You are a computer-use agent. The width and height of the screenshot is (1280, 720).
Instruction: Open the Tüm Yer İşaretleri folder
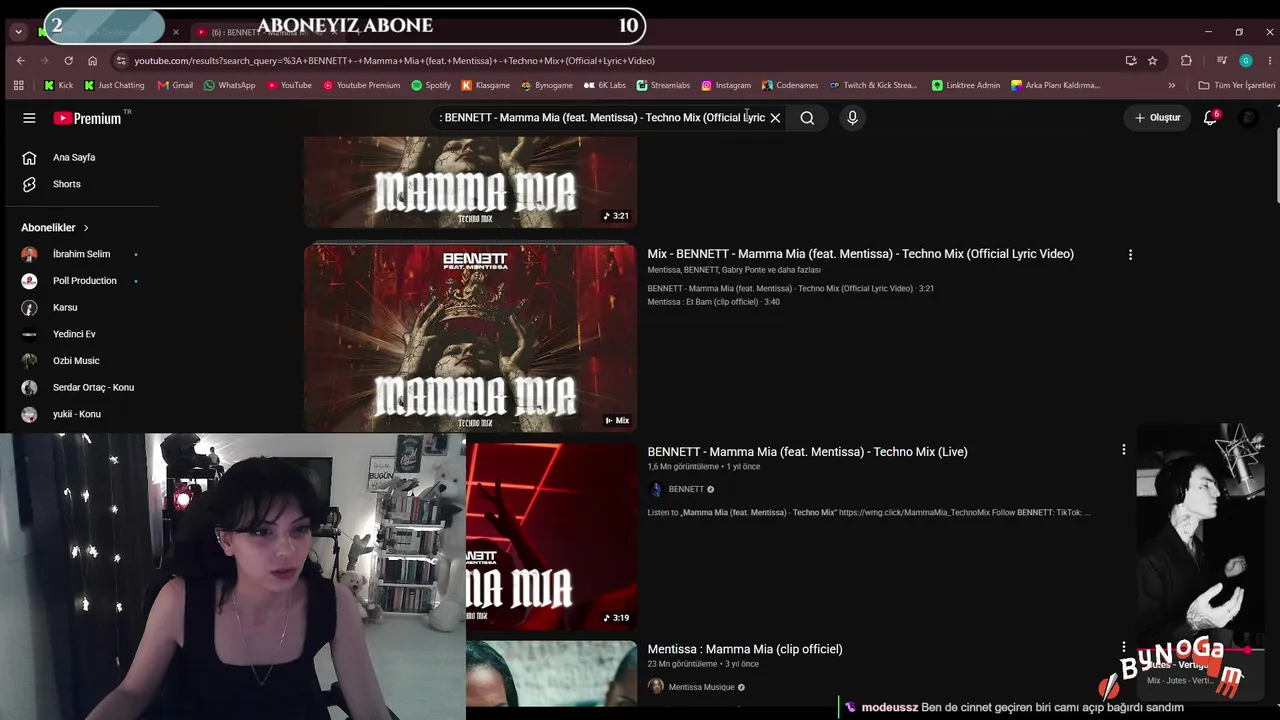(x=1236, y=85)
